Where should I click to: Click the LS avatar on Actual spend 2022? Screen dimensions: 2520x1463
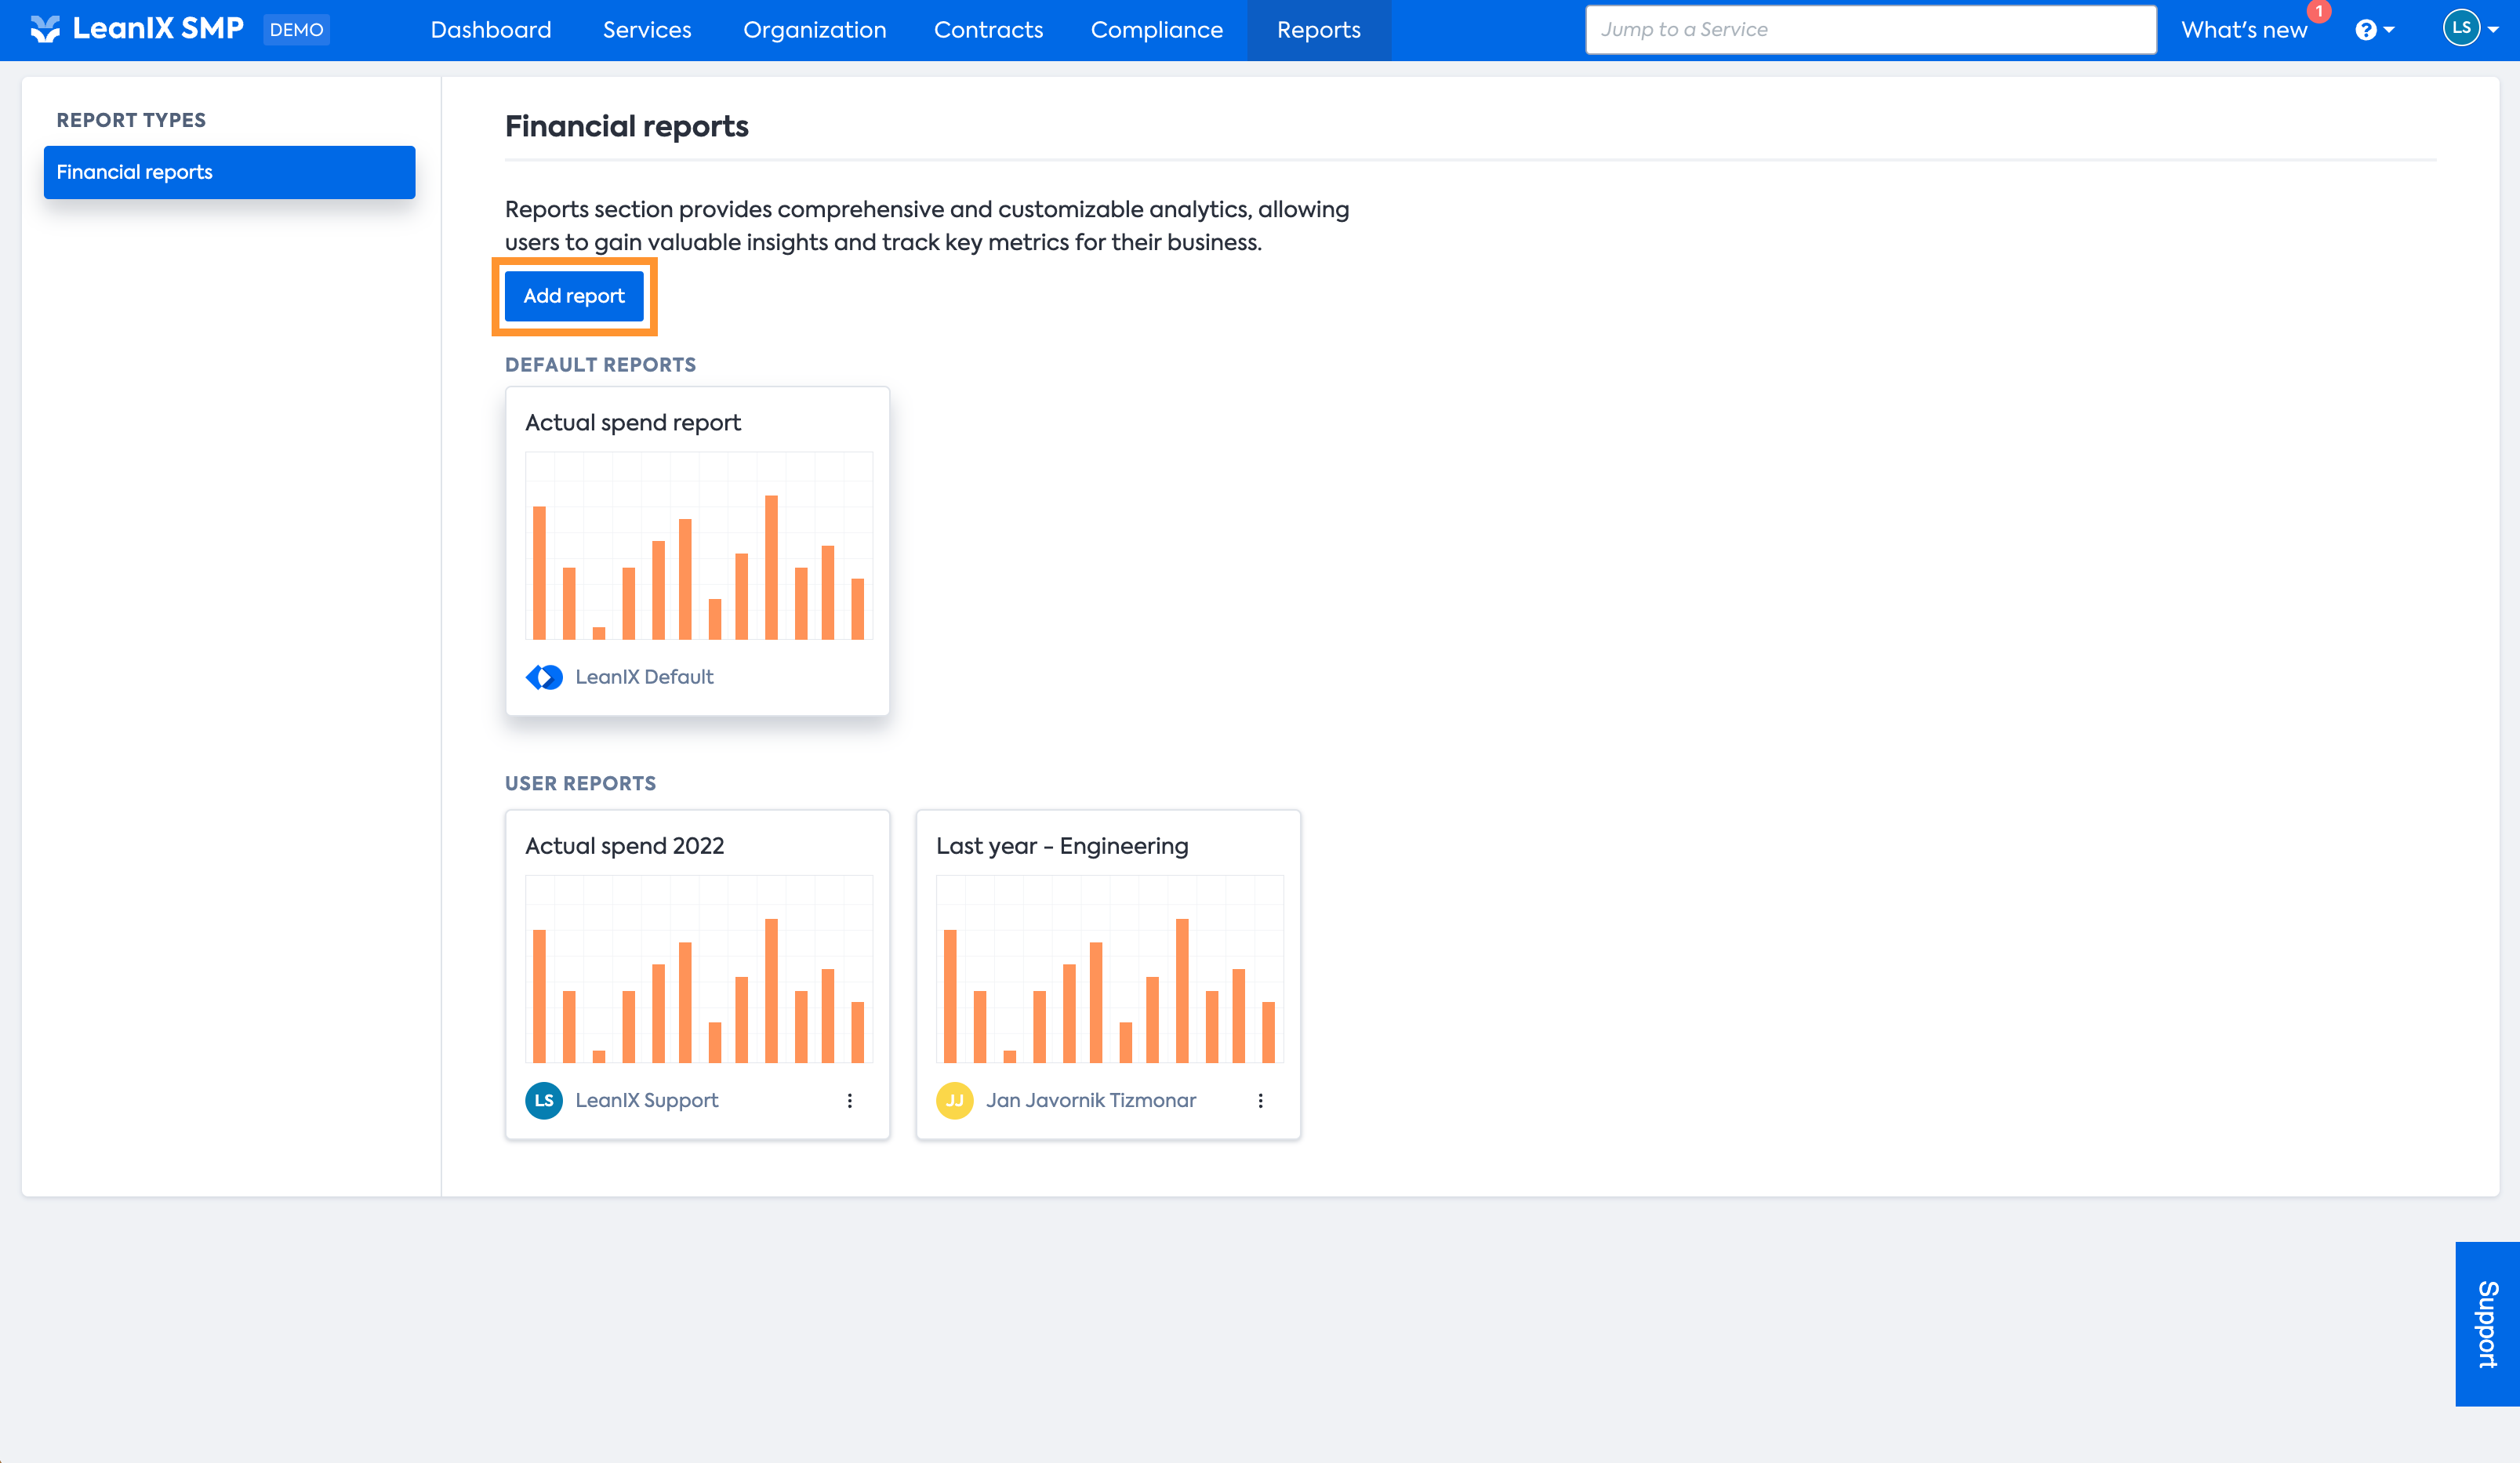(x=544, y=1100)
